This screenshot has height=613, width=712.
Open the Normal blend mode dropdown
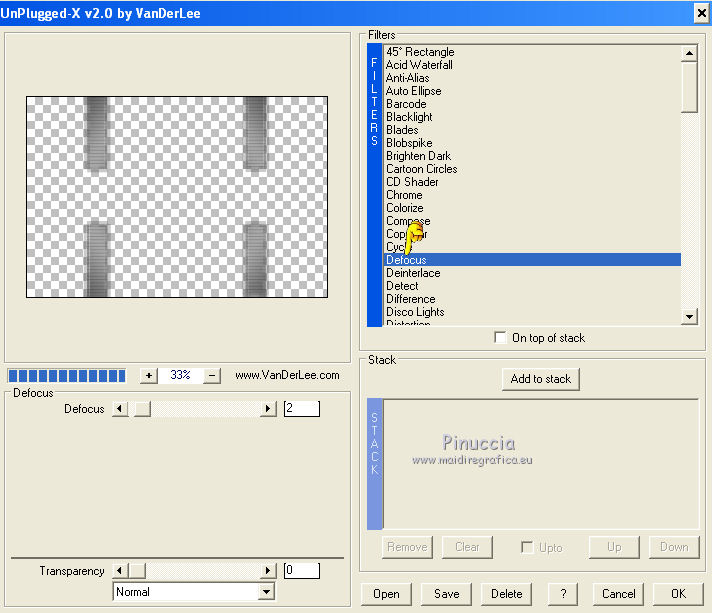267,592
